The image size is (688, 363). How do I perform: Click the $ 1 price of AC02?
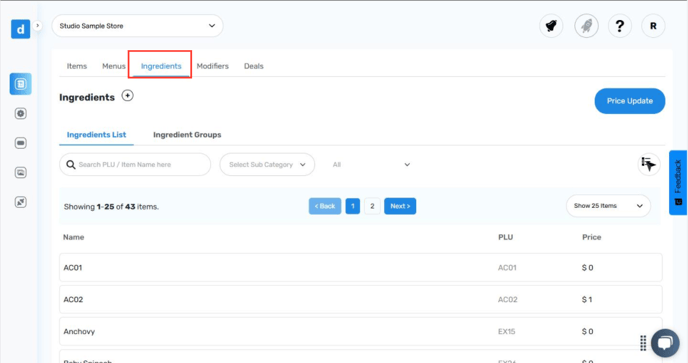[587, 300]
